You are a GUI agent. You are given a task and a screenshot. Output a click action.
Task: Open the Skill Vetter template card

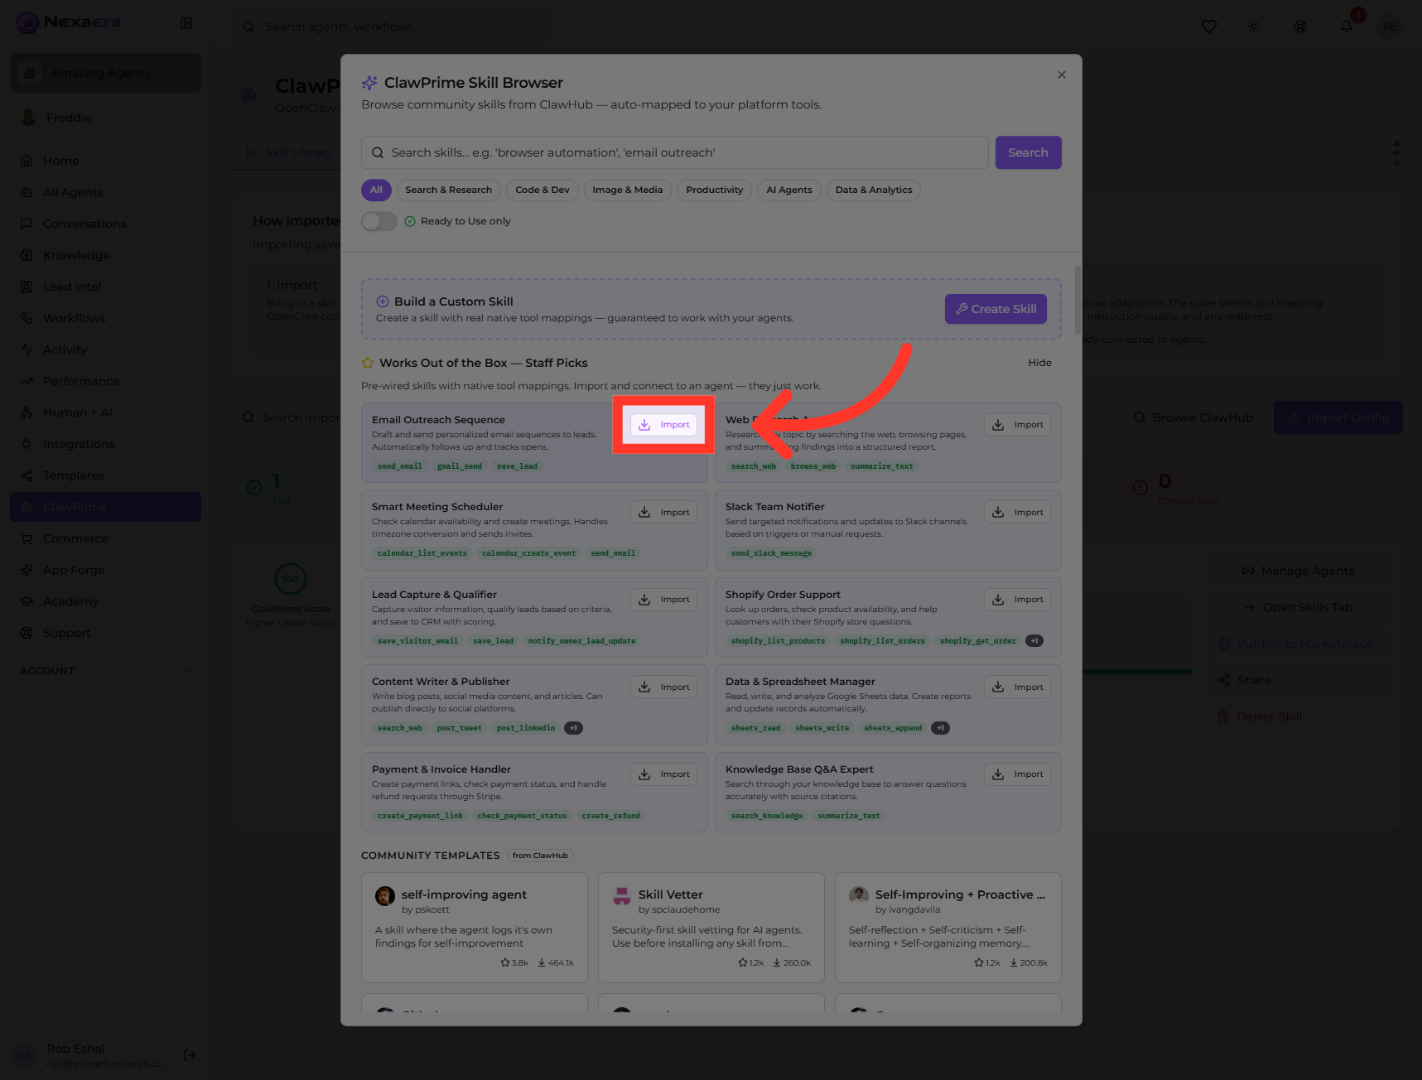click(711, 927)
